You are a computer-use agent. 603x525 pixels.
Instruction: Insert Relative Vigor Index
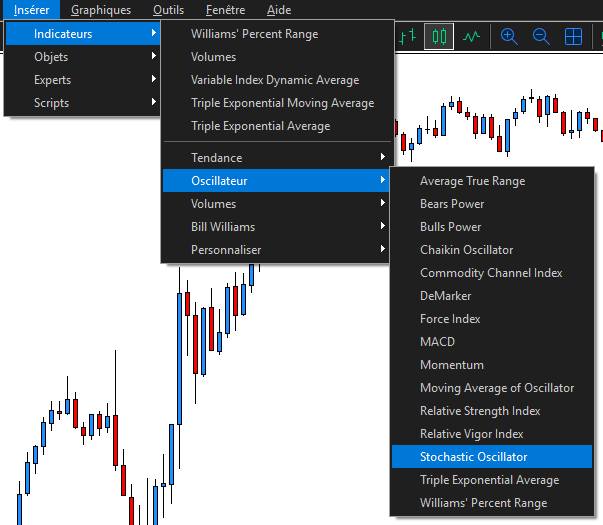[x=492, y=434]
